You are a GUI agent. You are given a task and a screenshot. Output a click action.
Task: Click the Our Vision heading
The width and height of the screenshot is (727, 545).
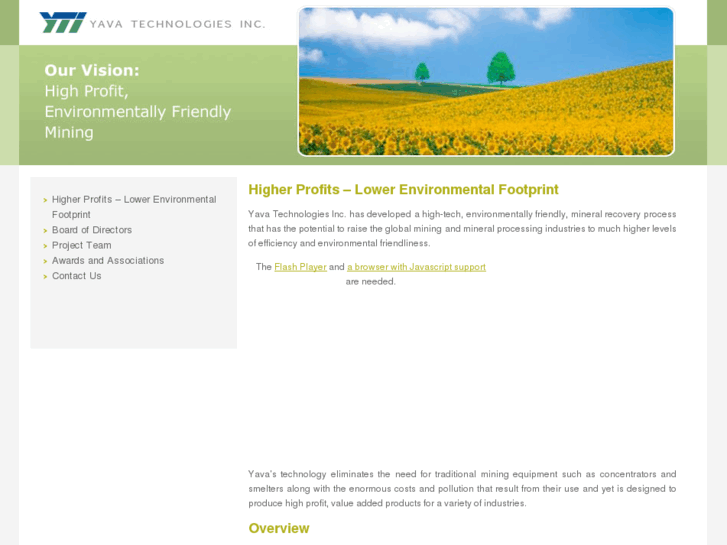click(x=92, y=71)
